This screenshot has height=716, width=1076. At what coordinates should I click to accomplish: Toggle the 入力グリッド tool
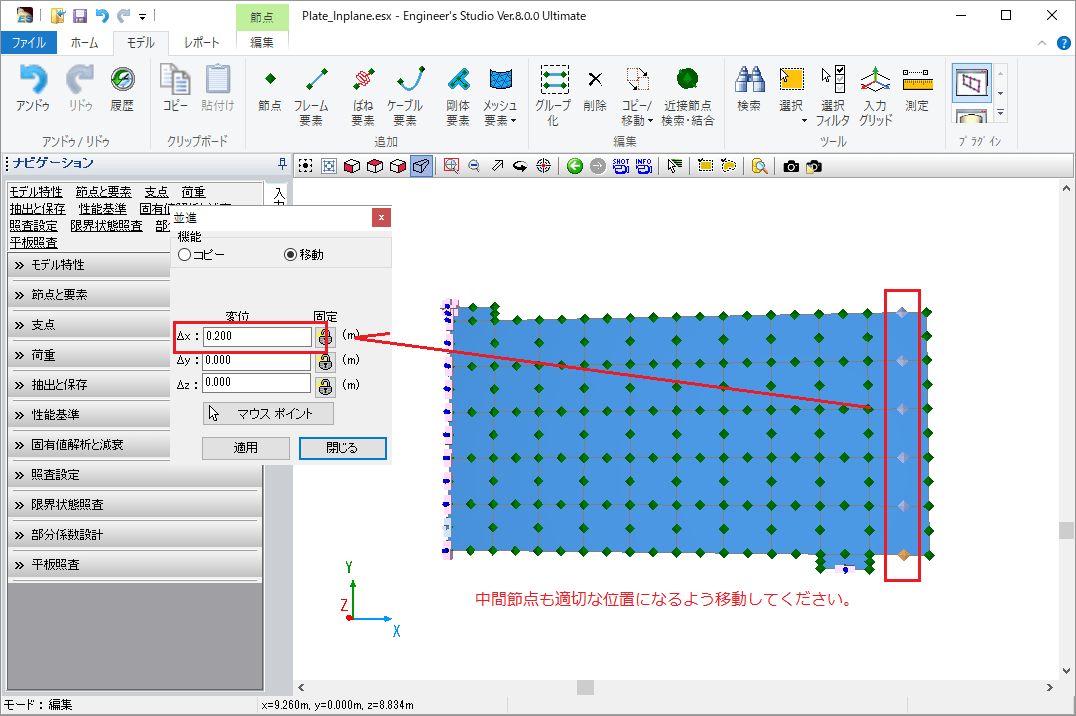click(876, 96)
